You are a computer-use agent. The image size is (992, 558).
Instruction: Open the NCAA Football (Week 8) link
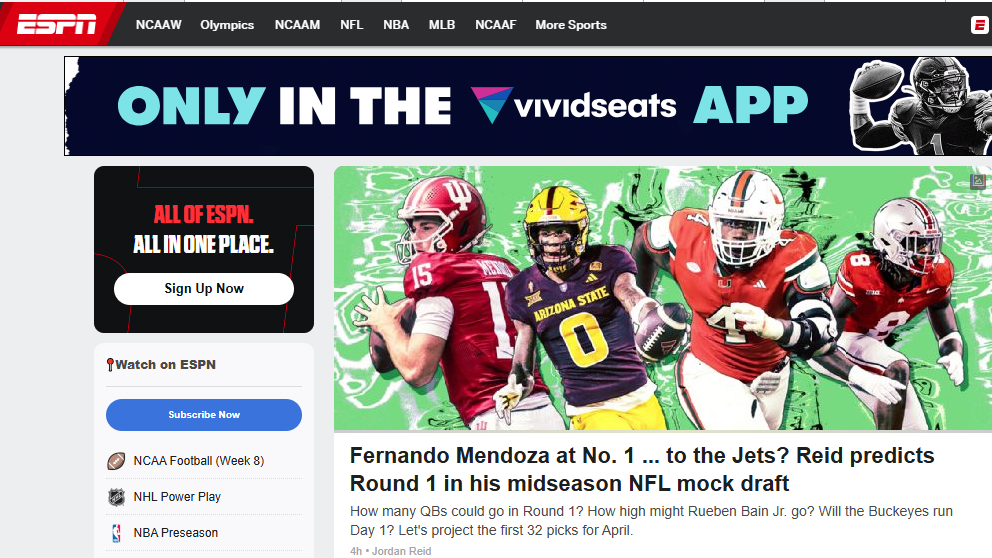tap(199, 461)
